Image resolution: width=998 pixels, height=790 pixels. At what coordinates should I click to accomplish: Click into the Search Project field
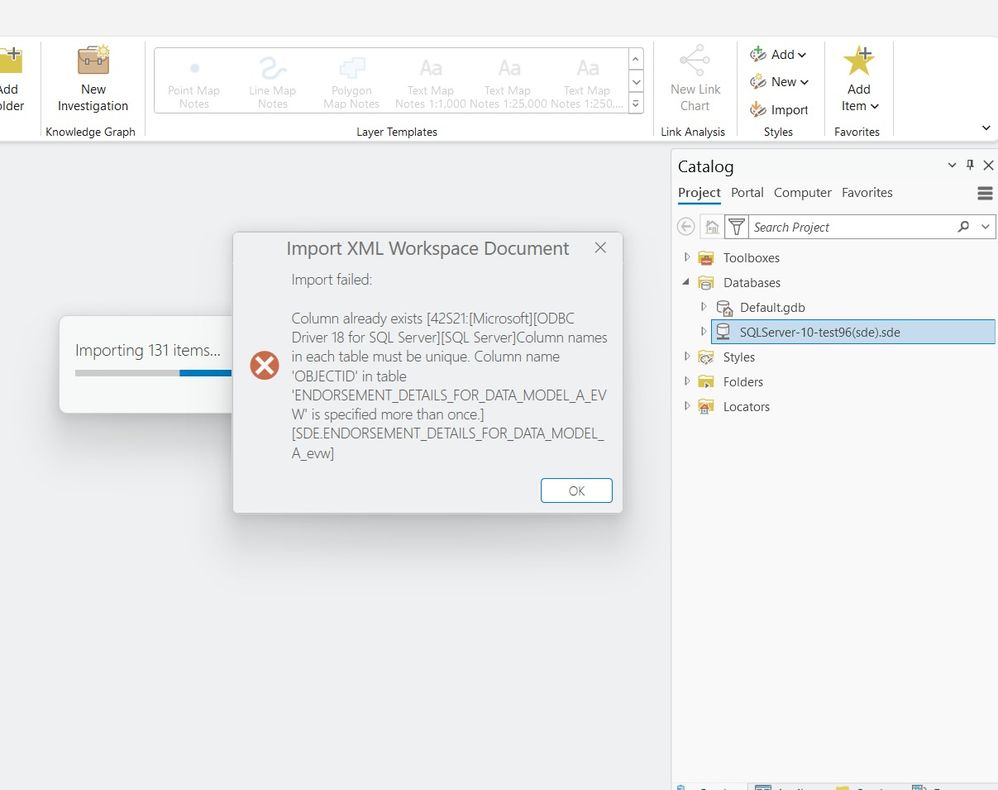852,227
